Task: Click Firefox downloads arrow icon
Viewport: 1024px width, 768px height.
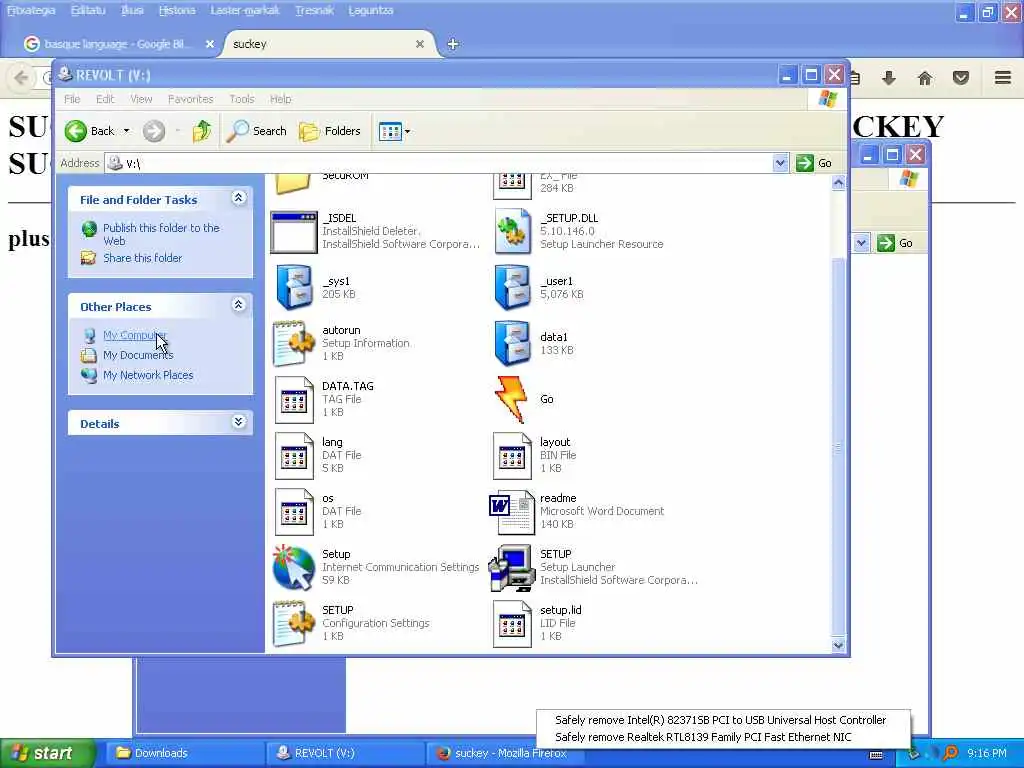Action: (x=889, y=78)
